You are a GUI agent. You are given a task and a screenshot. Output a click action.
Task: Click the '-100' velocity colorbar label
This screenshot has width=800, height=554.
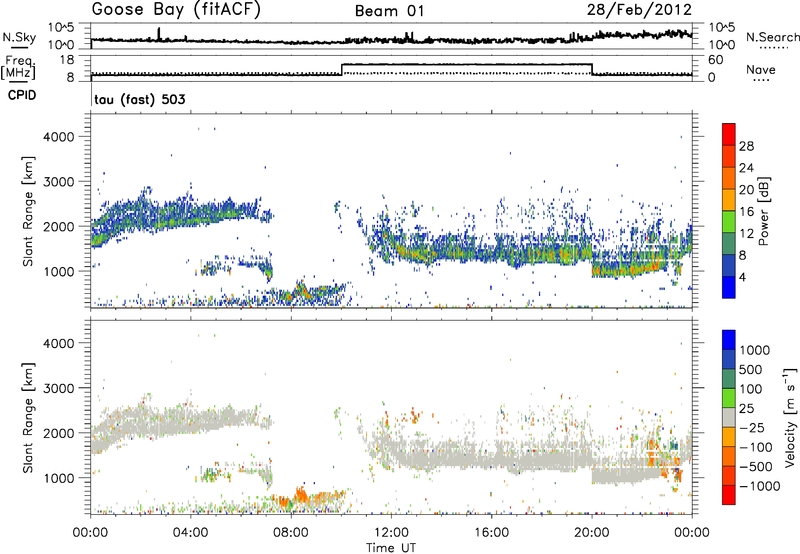coord(756,447)
